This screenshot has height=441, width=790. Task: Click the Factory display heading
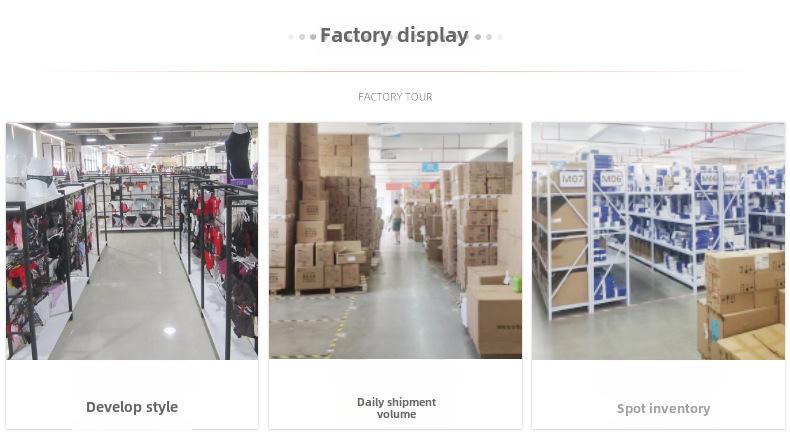(x=394, y=35)
